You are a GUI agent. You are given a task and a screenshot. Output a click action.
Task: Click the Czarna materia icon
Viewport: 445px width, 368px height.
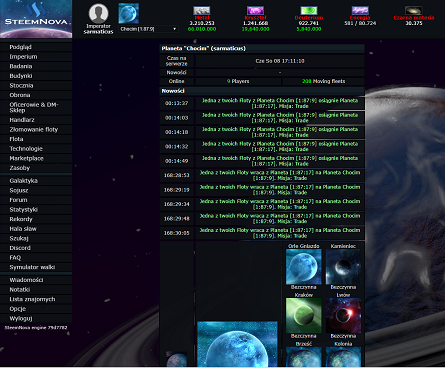pyautogui.click(x=414, y=11)
